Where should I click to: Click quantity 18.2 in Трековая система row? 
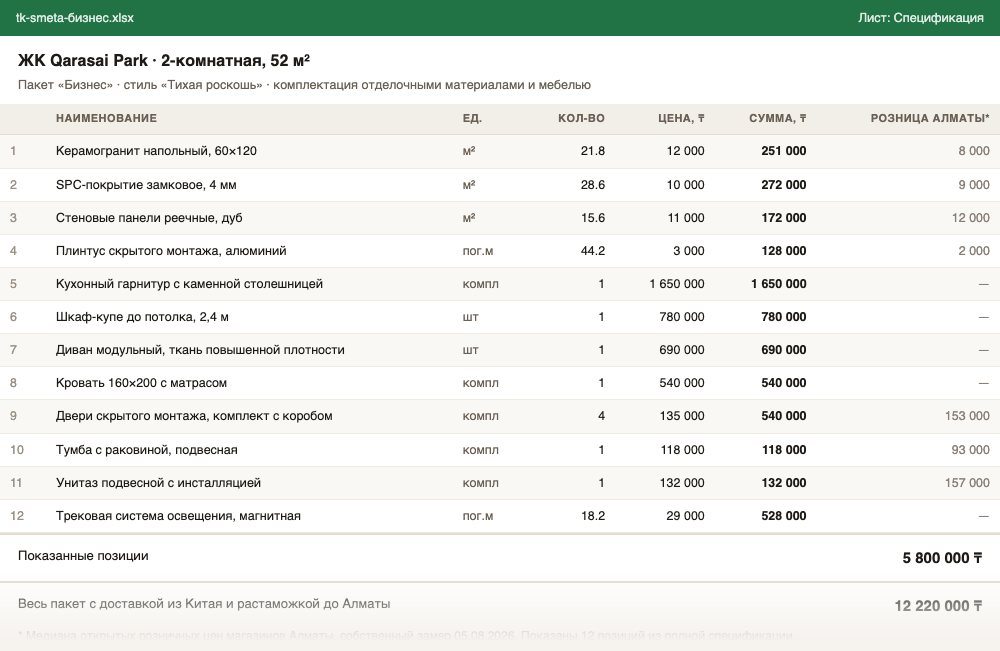click(x=593, y=516)
